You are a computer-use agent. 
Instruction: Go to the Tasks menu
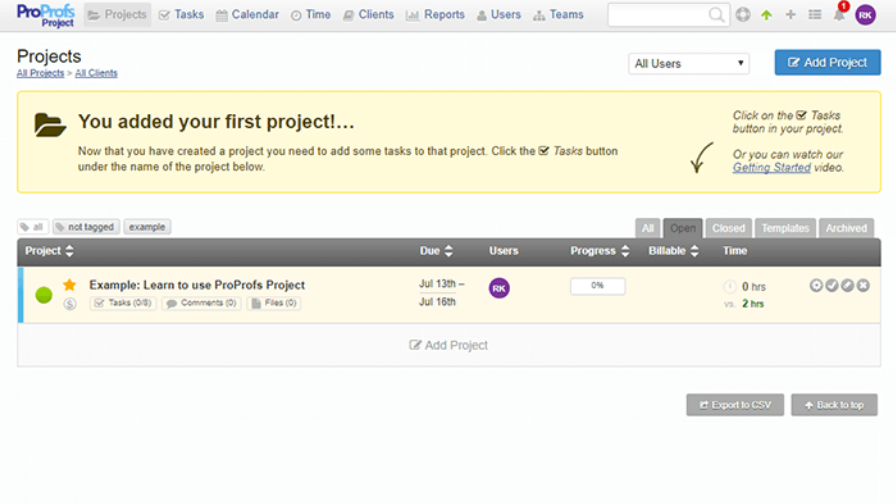181,15
